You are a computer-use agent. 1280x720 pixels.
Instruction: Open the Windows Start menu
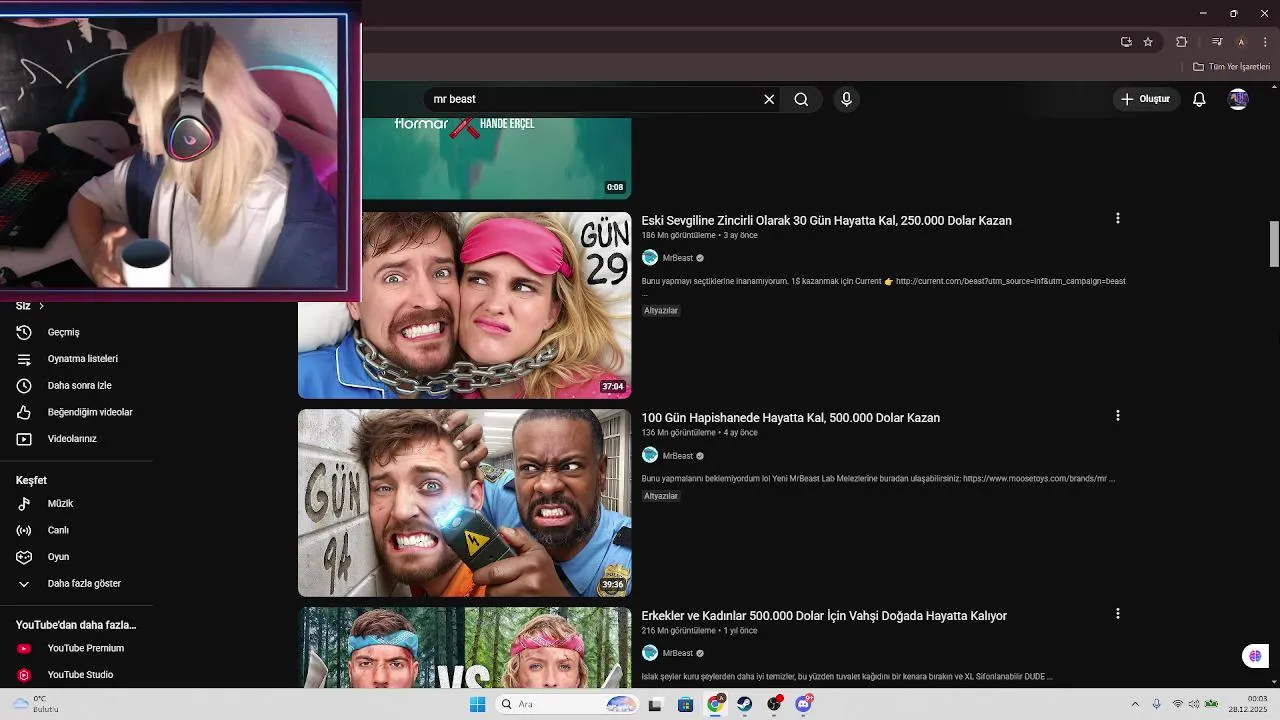[478, 704]
